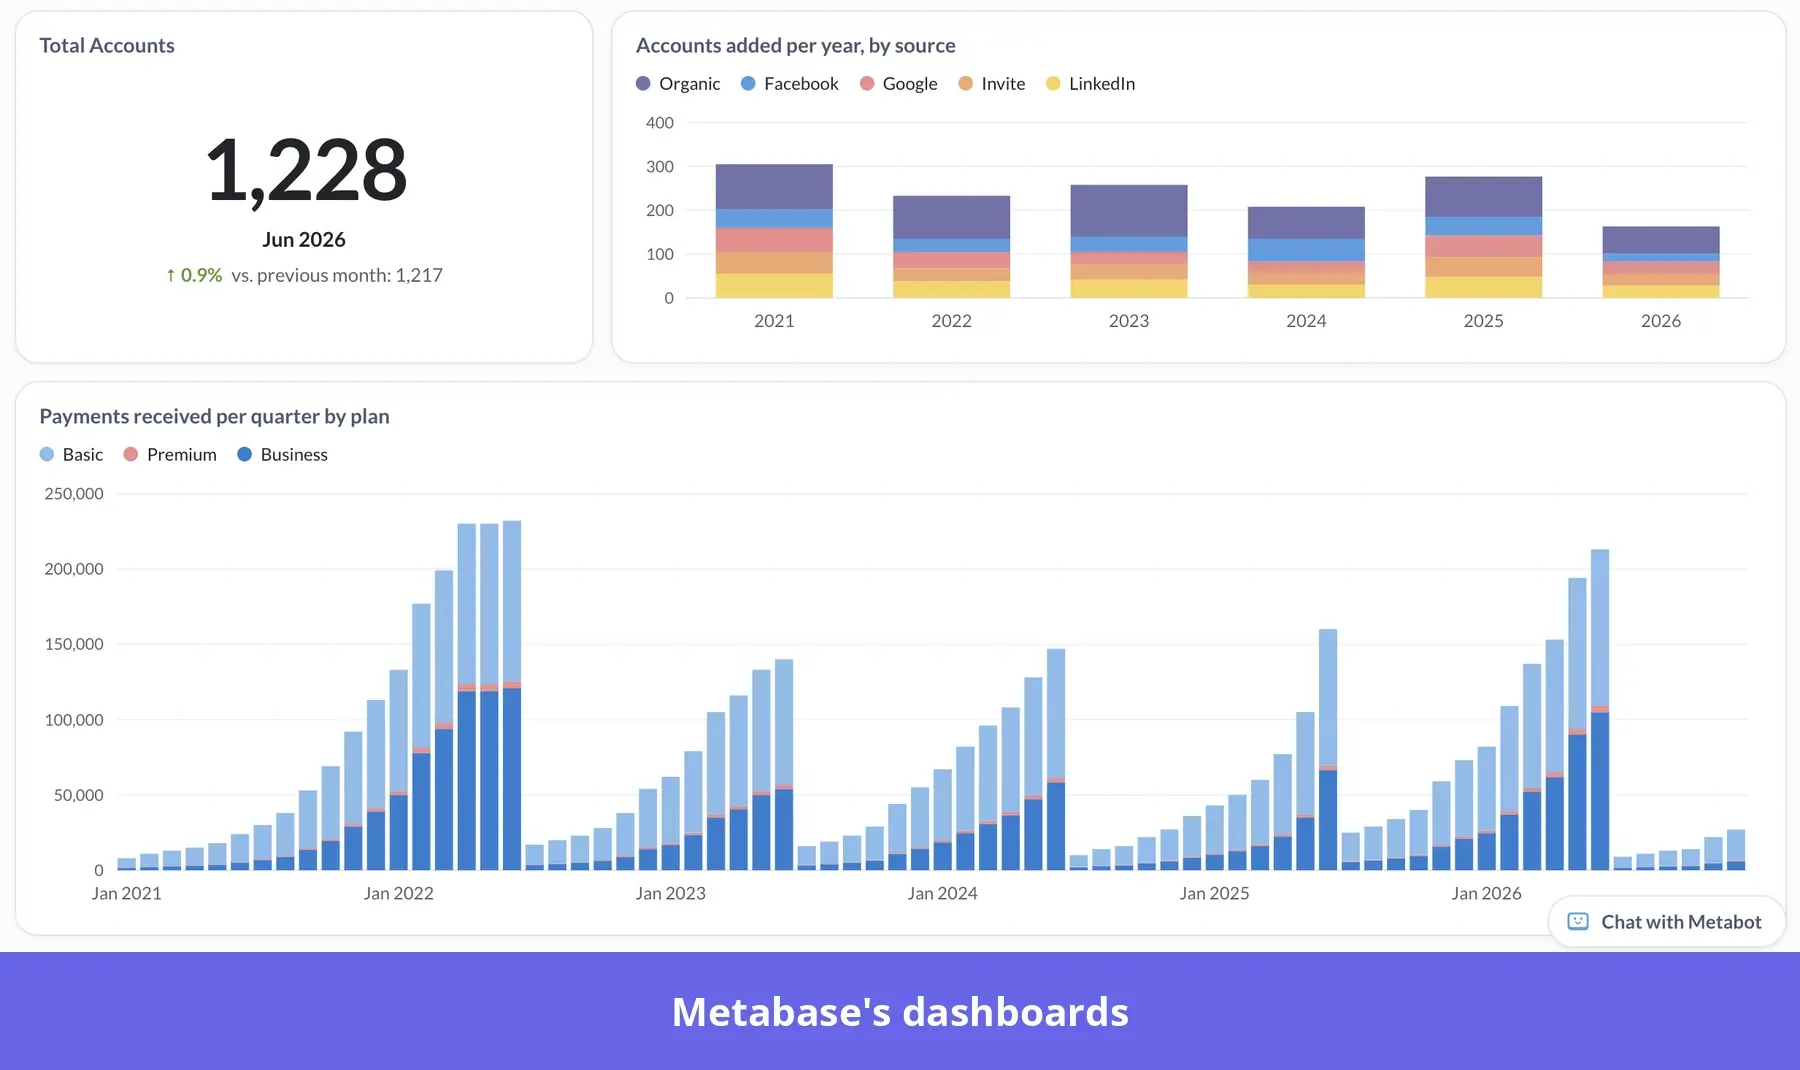Click the 'Jan 2024' x-axis label
The height and width of the screenshot is (1070, 1800).
tap(943, 893)
